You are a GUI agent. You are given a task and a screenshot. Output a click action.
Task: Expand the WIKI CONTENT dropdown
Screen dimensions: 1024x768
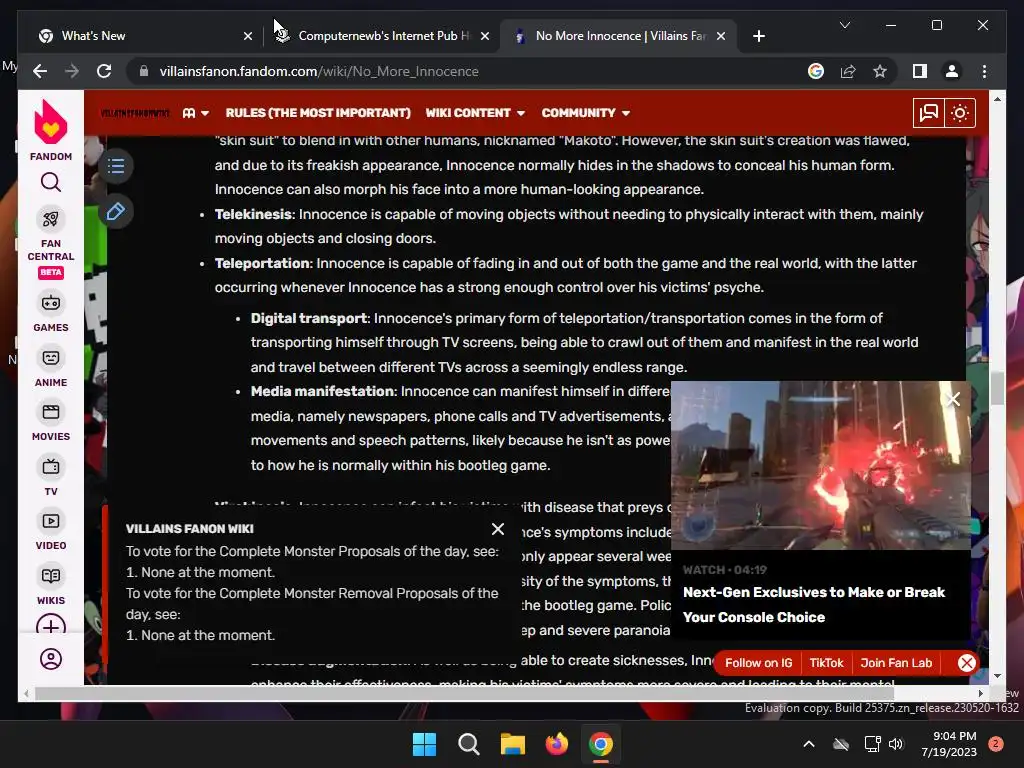[475, 113]
